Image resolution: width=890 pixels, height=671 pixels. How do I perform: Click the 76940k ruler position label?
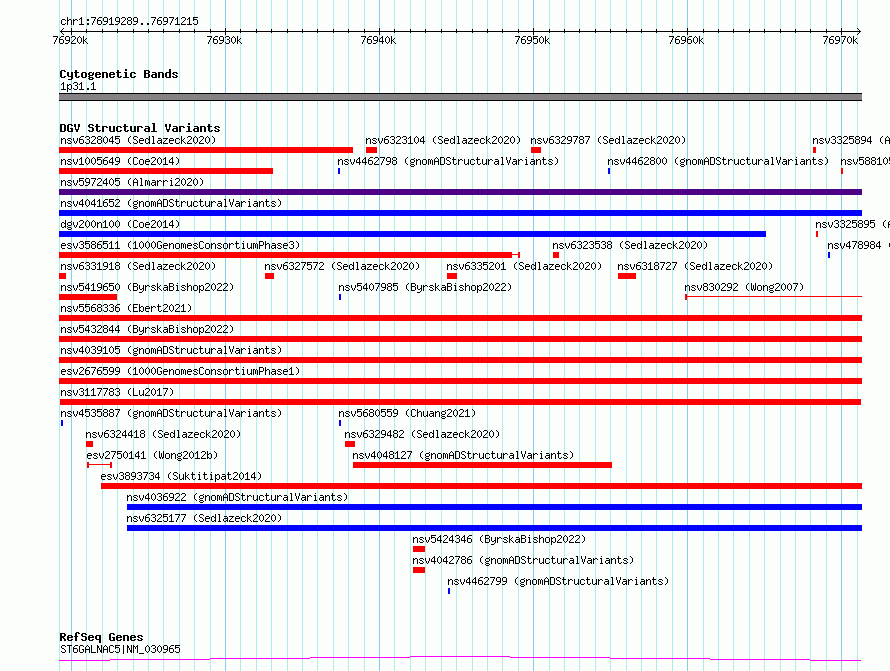(x=378, y=40)
